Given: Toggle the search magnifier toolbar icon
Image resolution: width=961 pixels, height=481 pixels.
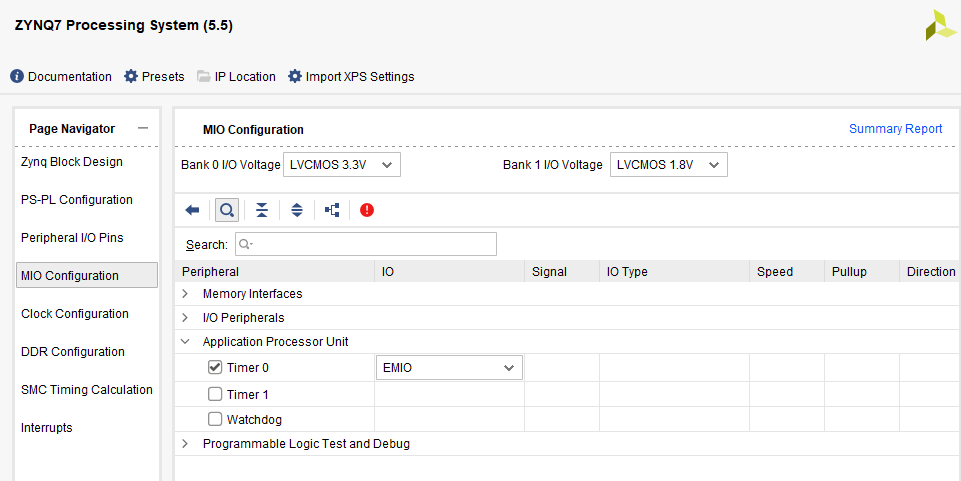Looking at the screenshot, I should (x=227, y=210).
